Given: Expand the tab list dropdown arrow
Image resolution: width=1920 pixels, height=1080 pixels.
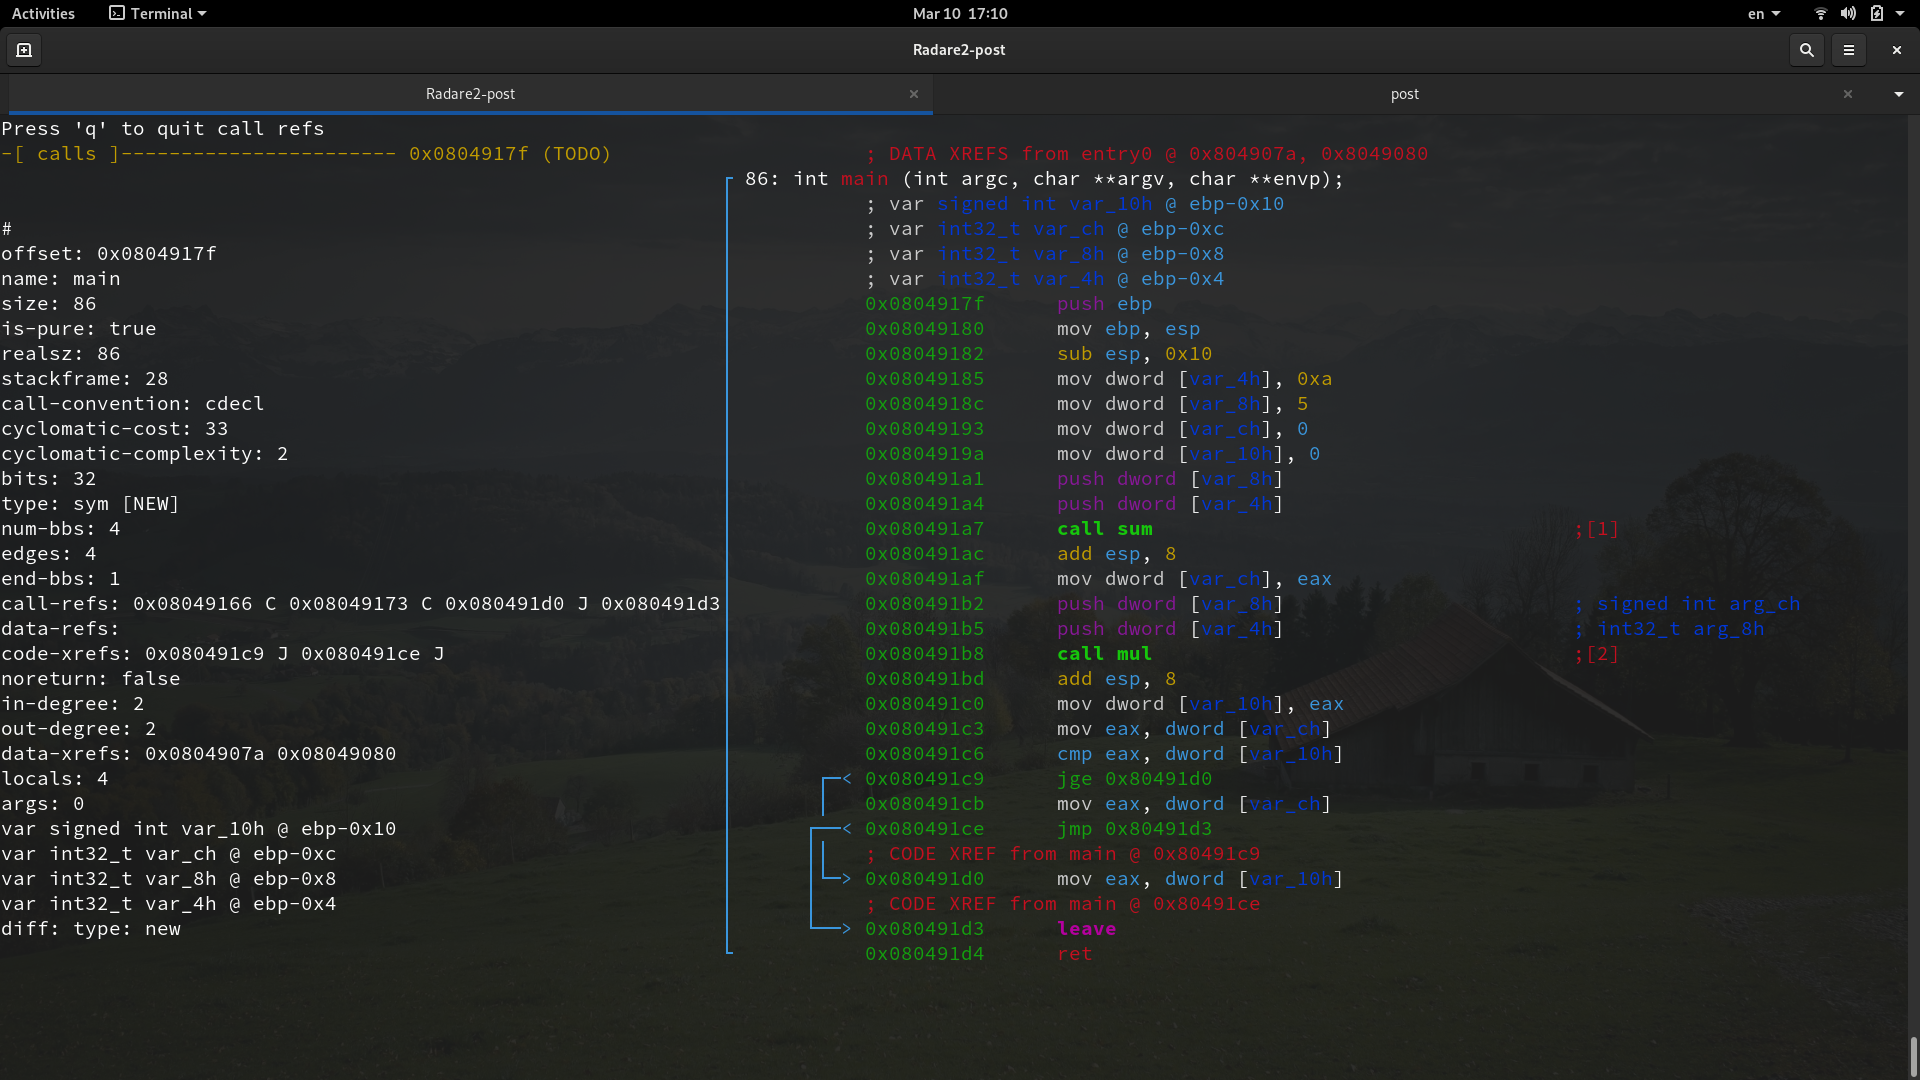Looking at the screenshot, I should 1898,94.
